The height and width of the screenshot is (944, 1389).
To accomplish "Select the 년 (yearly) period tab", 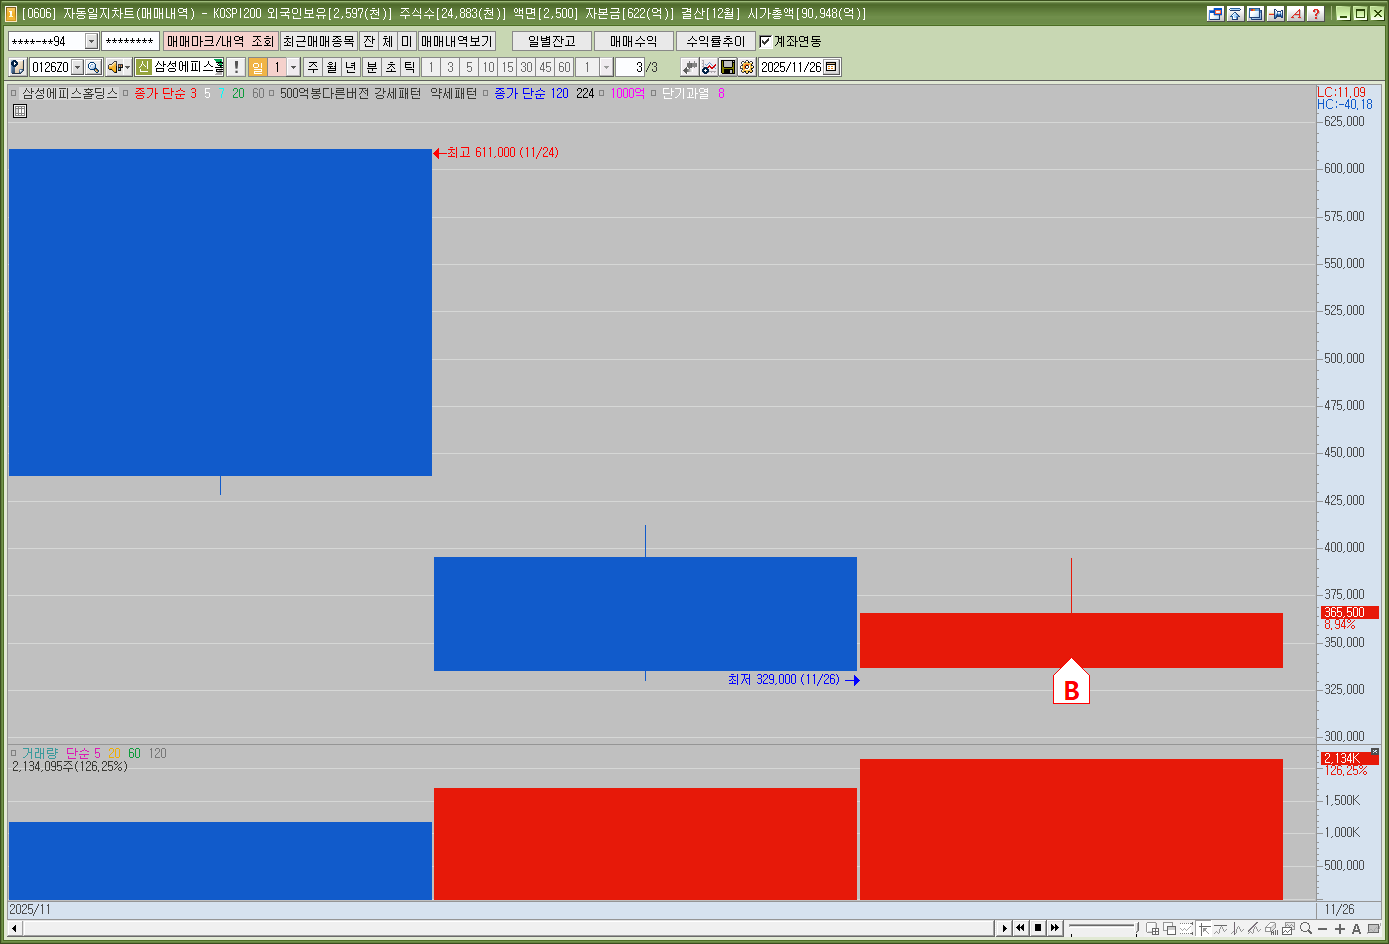I will pos(351,67).
